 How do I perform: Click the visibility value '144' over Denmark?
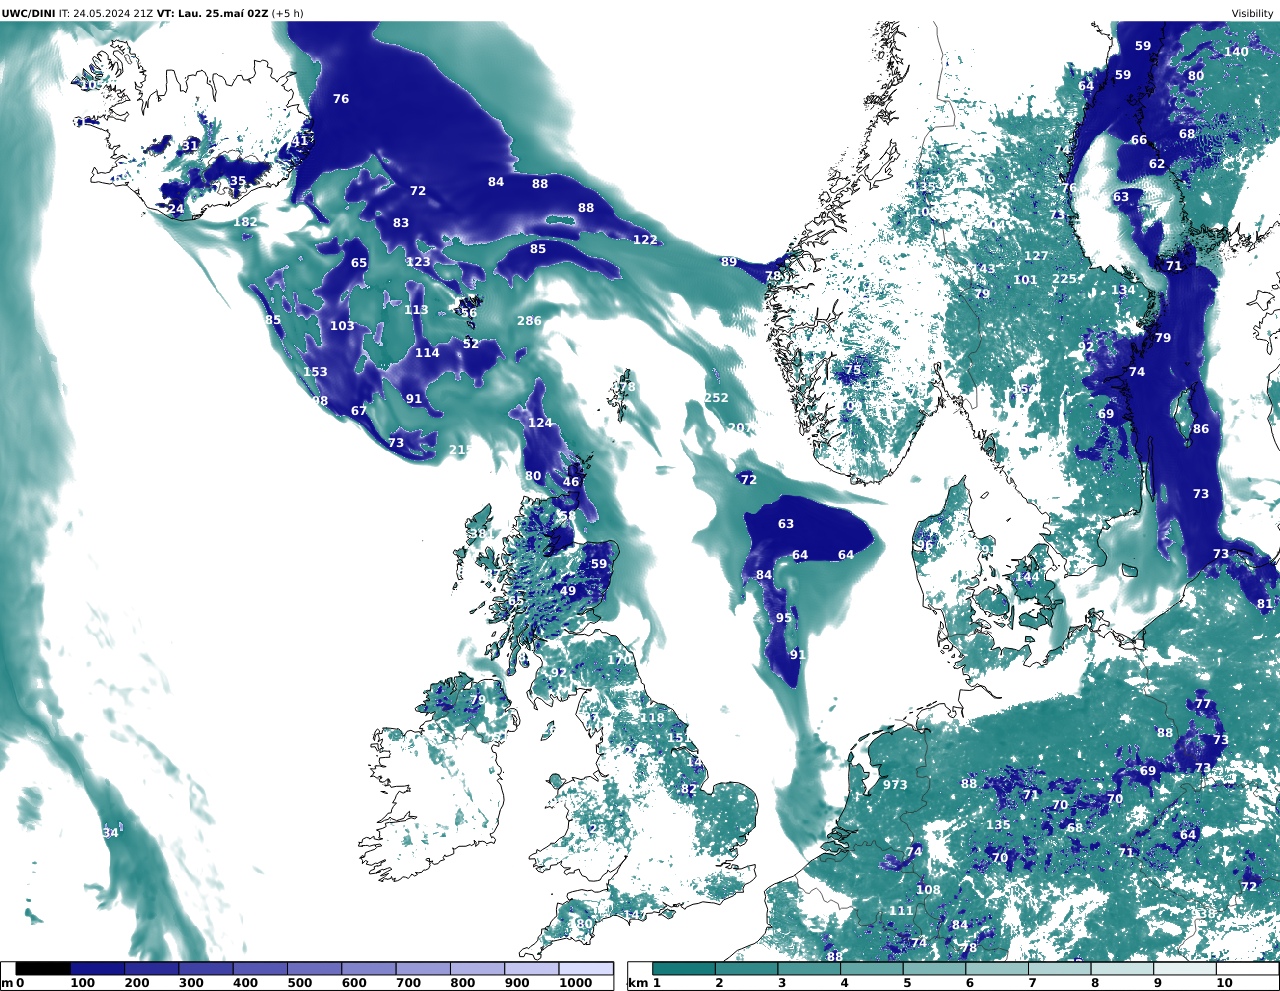(x=1027, y=577)
